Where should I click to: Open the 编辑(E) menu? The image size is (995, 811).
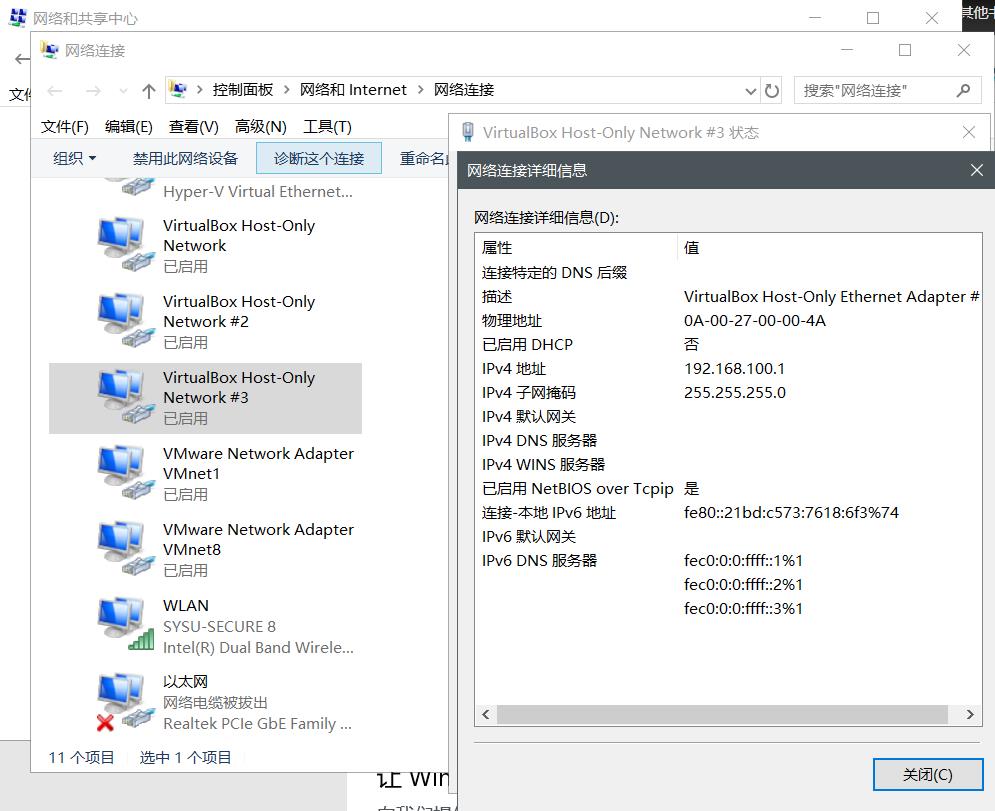129,127
